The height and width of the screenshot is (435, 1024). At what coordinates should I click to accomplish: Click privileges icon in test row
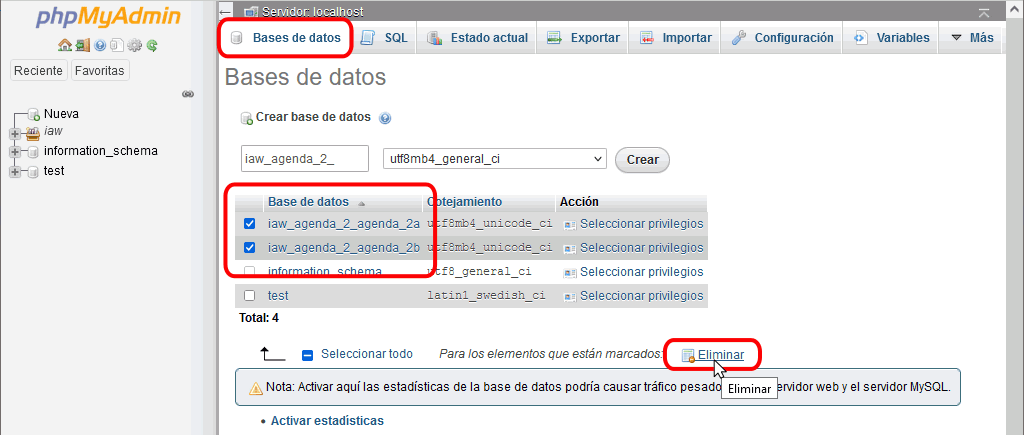click(570, 296)
